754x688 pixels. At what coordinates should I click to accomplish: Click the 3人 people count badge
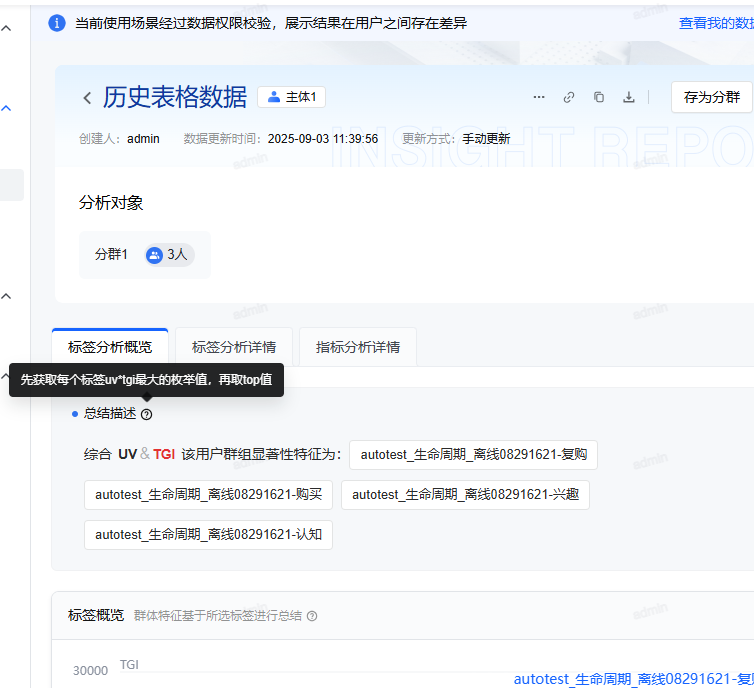pos(167,255)
